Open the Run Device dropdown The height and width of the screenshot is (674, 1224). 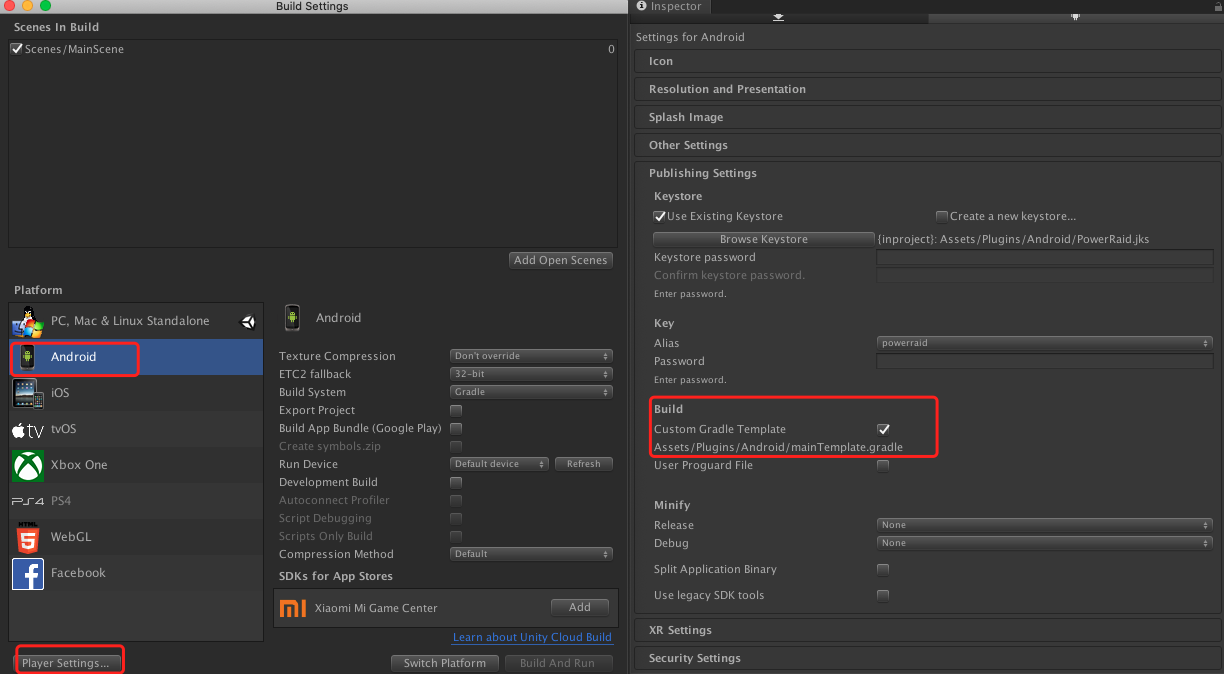coord(500,464)
